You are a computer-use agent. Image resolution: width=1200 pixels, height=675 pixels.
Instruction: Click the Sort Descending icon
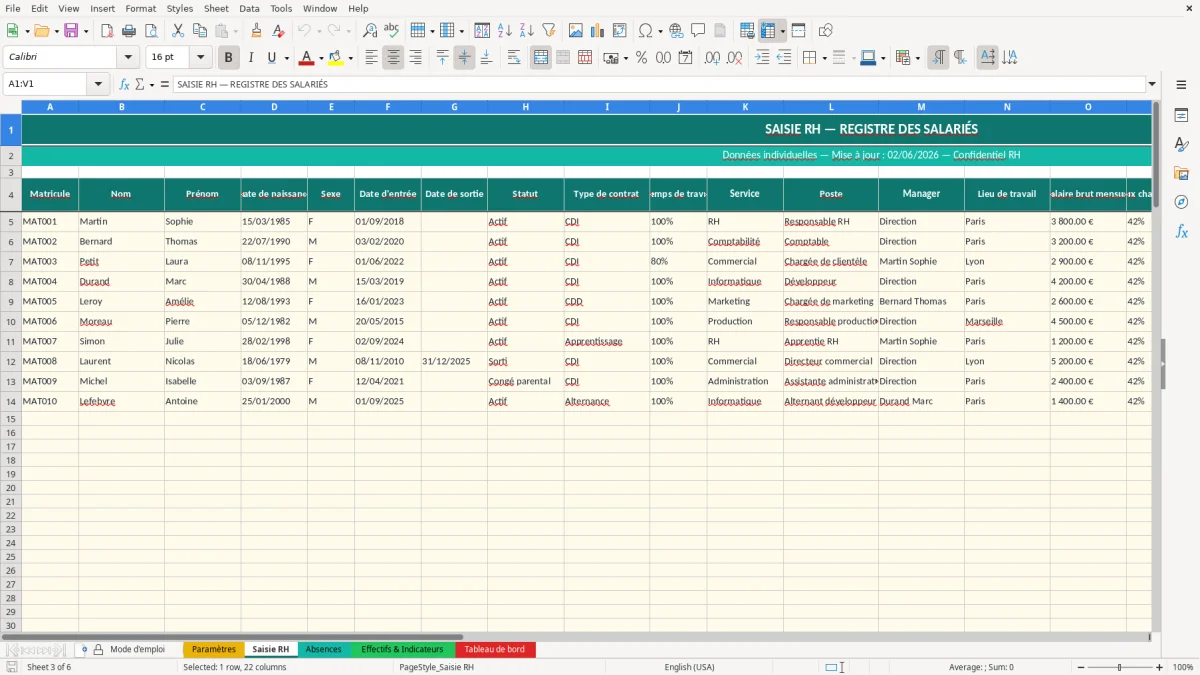pyautogui.click(x=527, y=31)
